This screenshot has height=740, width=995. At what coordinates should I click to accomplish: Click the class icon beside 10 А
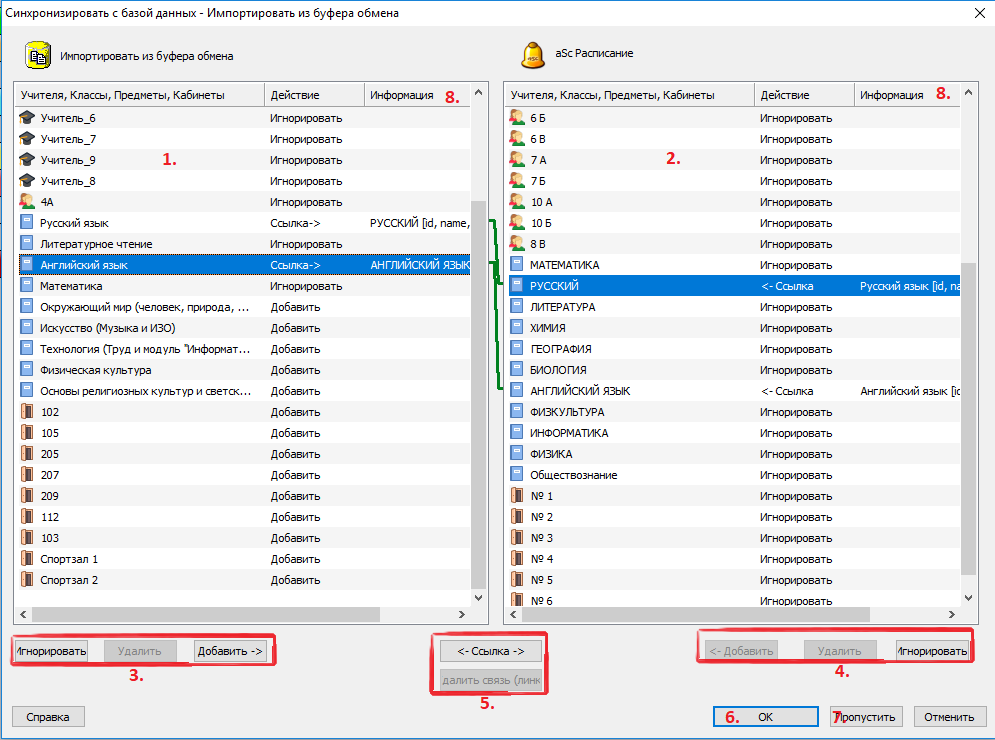point(517,202)
